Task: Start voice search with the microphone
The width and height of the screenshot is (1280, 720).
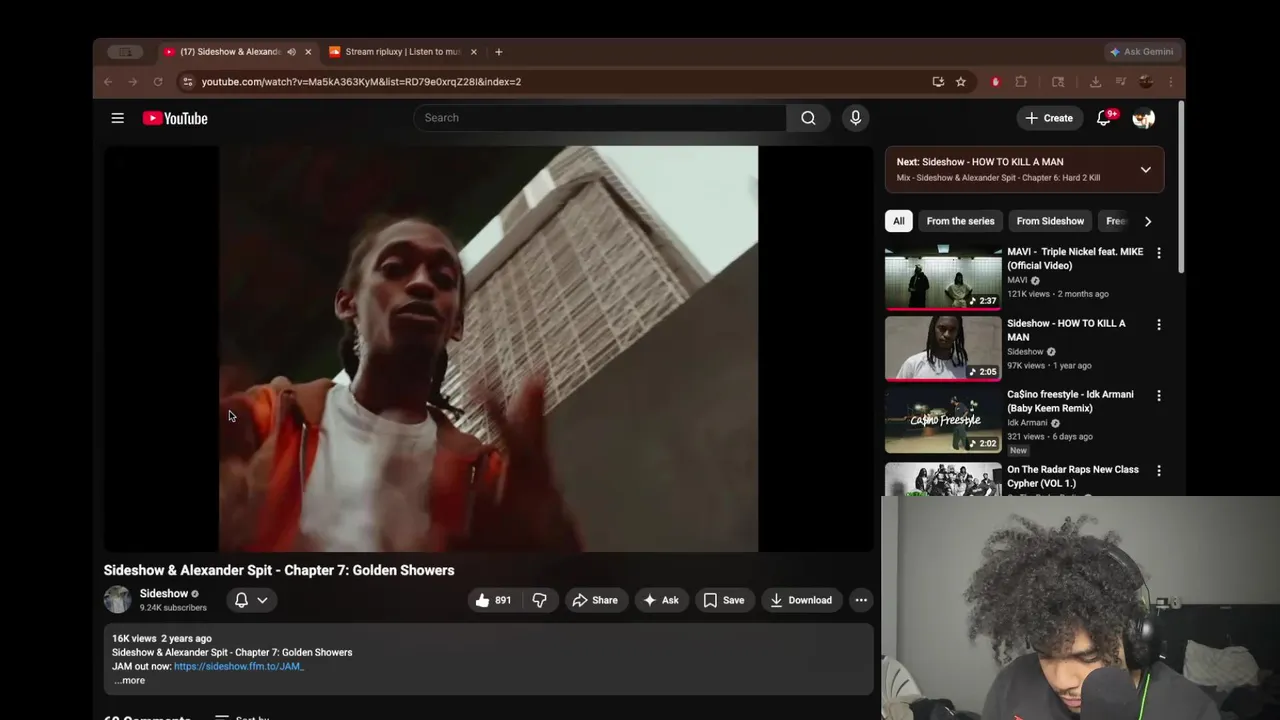Action: tap(855, 118)
